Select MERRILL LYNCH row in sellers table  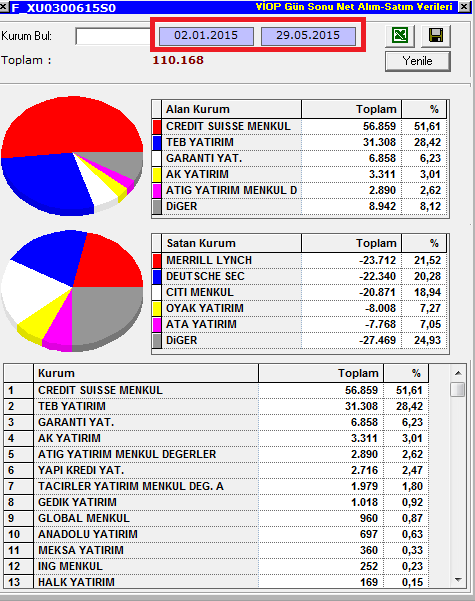coord(300,260)
